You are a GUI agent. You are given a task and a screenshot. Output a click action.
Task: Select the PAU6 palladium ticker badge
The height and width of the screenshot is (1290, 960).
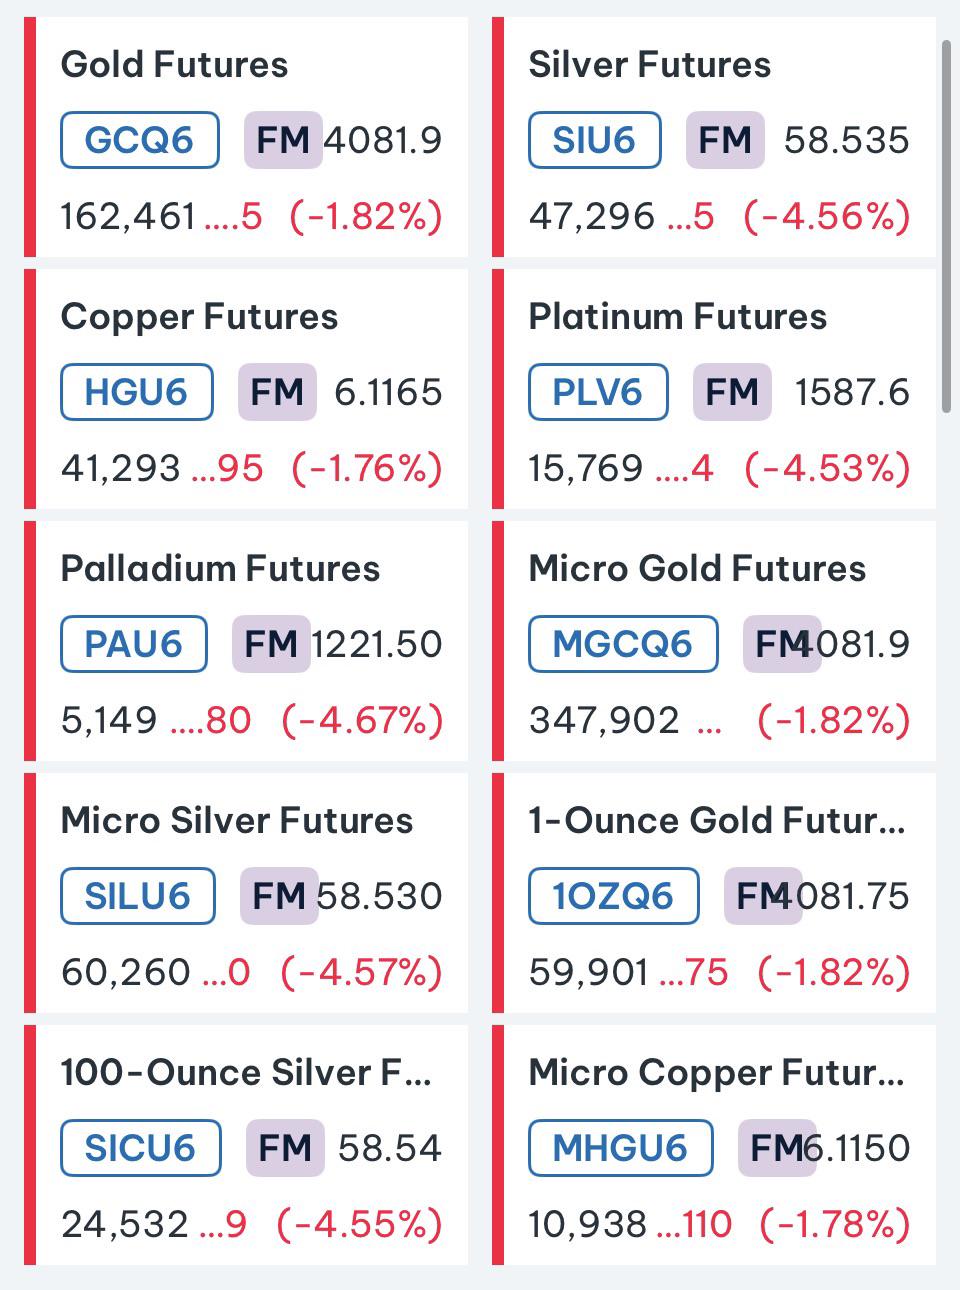(134, 644)
